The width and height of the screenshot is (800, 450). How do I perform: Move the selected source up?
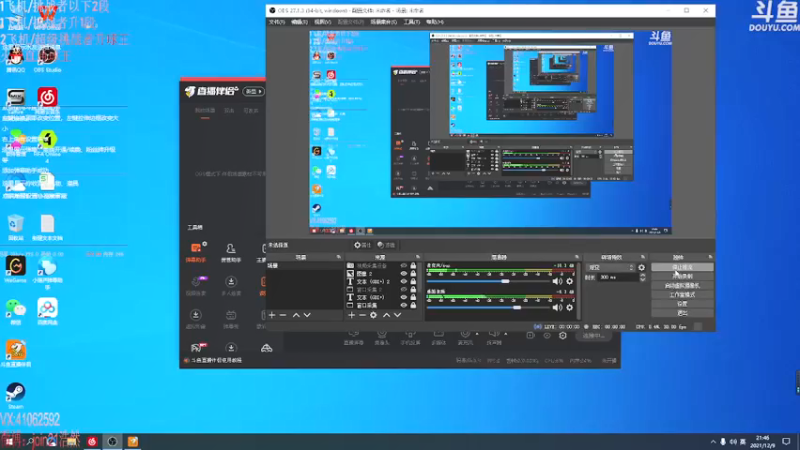click(386, 315)
